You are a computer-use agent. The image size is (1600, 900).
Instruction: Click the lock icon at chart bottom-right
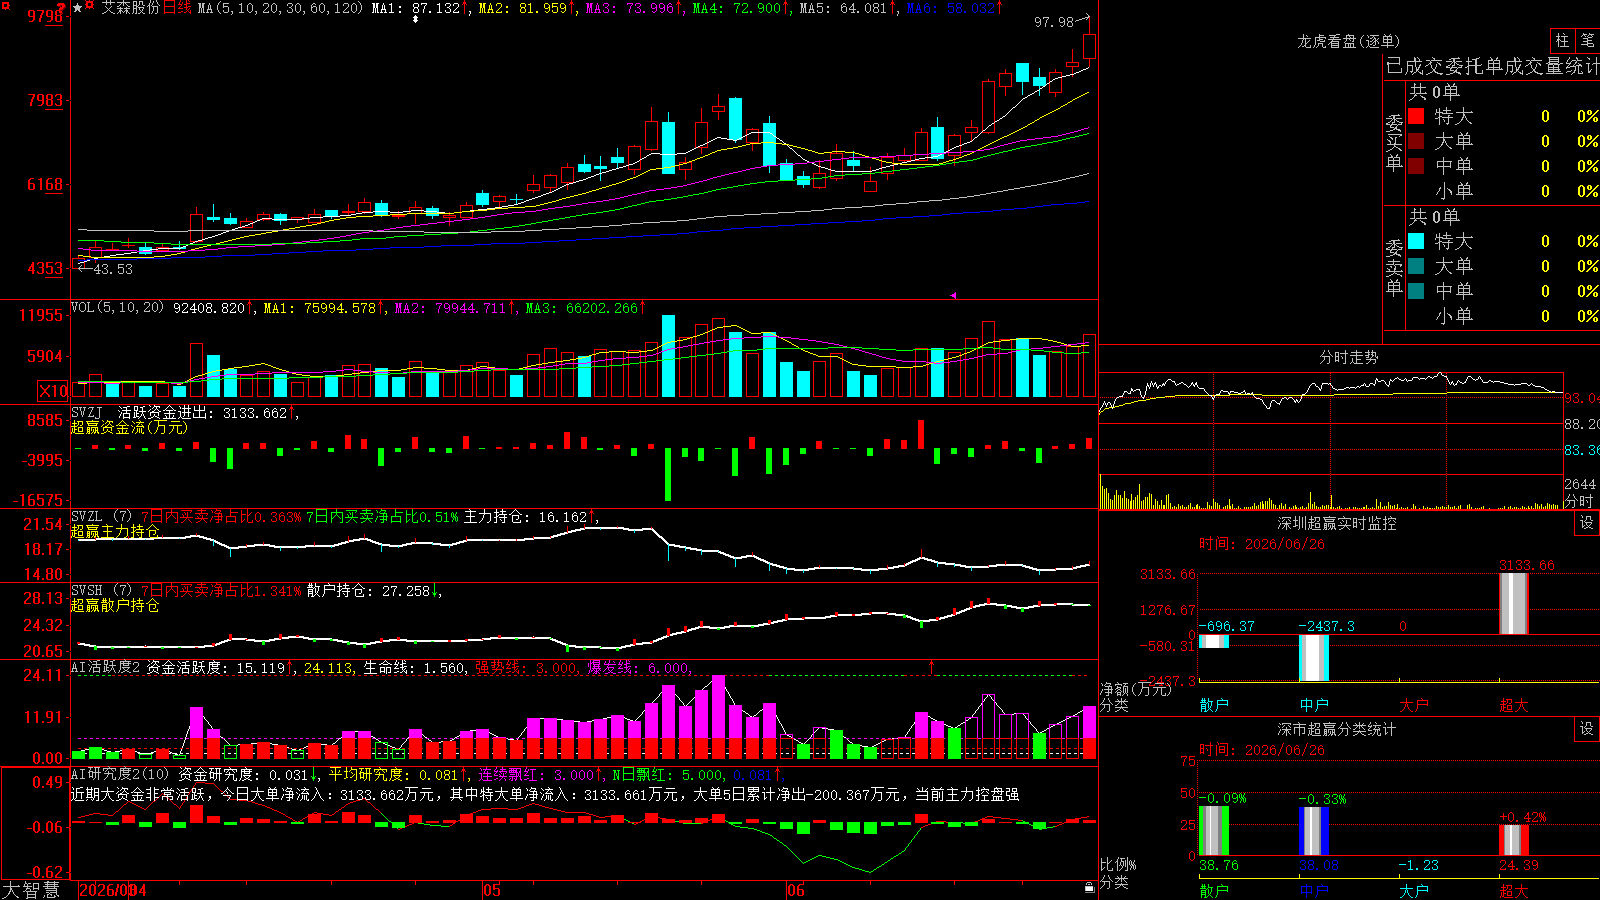(1089, 887)
